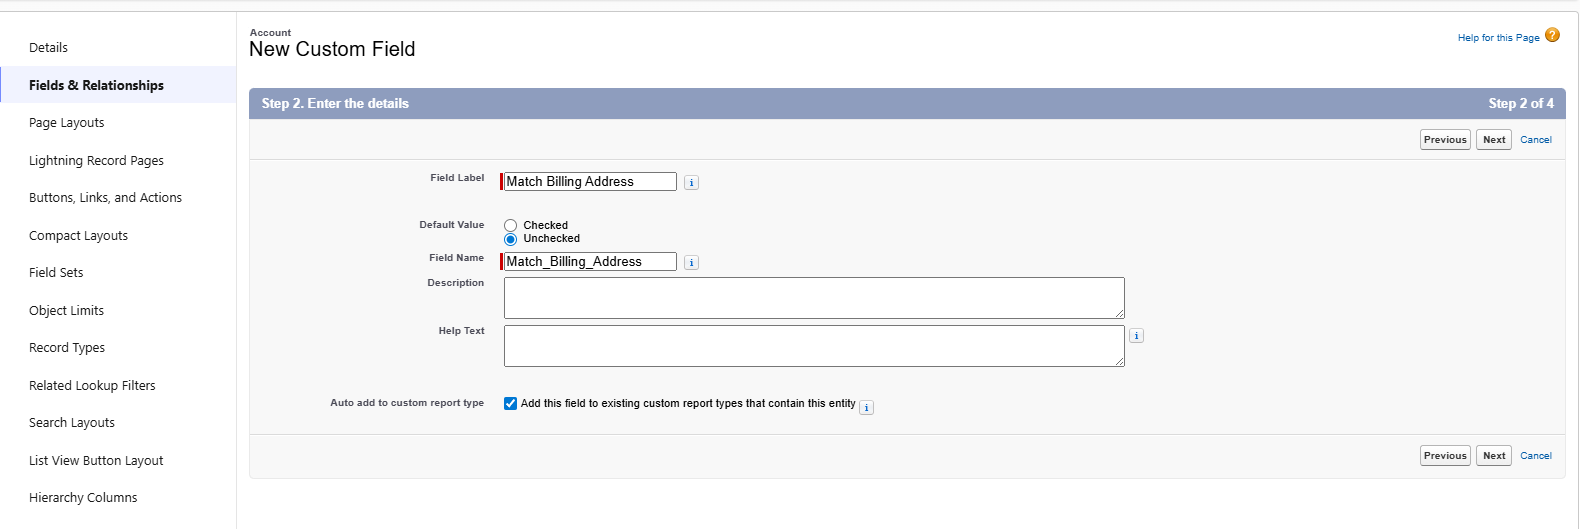Screen dimensions: 1580x529
Task: Uncheck Auto add to custom report type
Action: tap(510, 404)
